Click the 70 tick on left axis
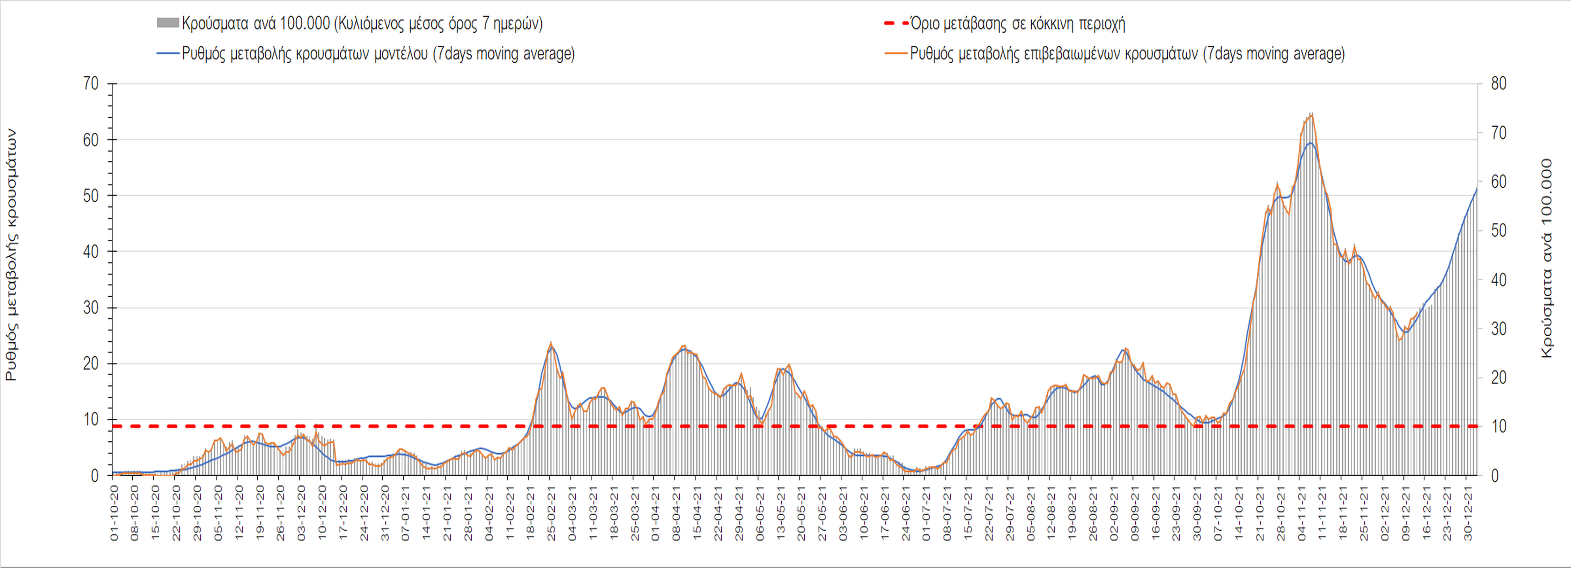The height and width of the screenshot is (568, 1571). tap(91, 84)
